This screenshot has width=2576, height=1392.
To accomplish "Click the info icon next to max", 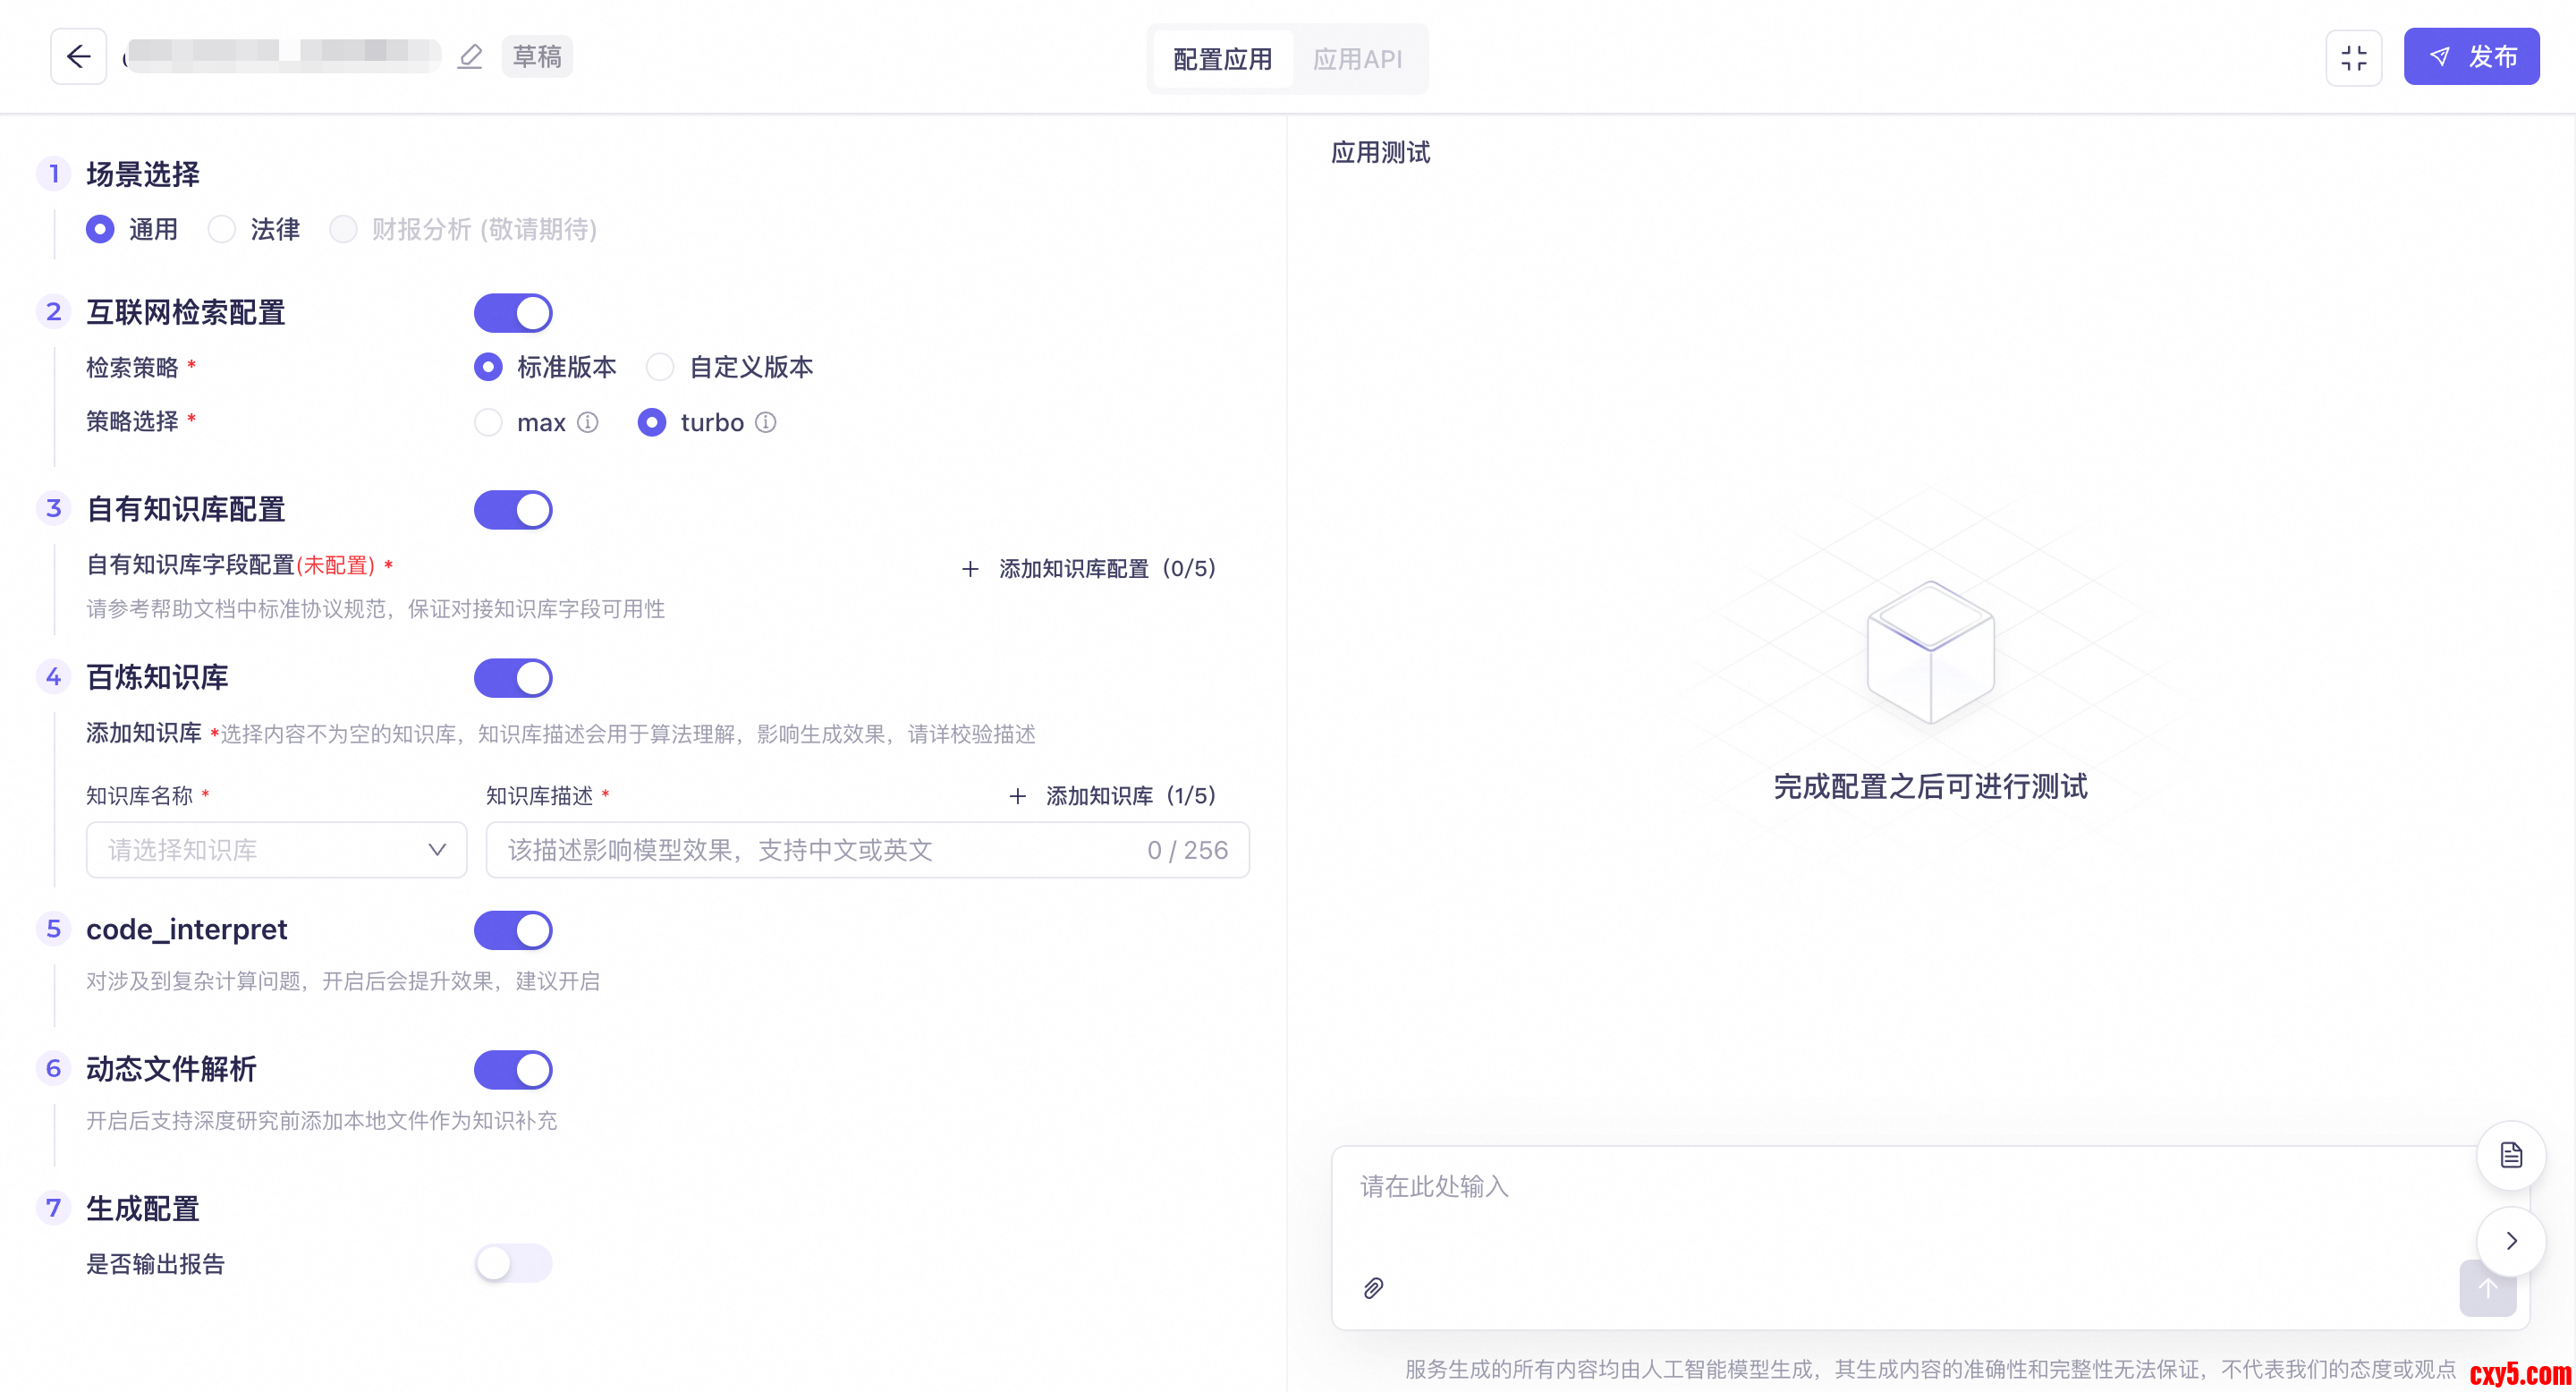I will pos(588,422).
